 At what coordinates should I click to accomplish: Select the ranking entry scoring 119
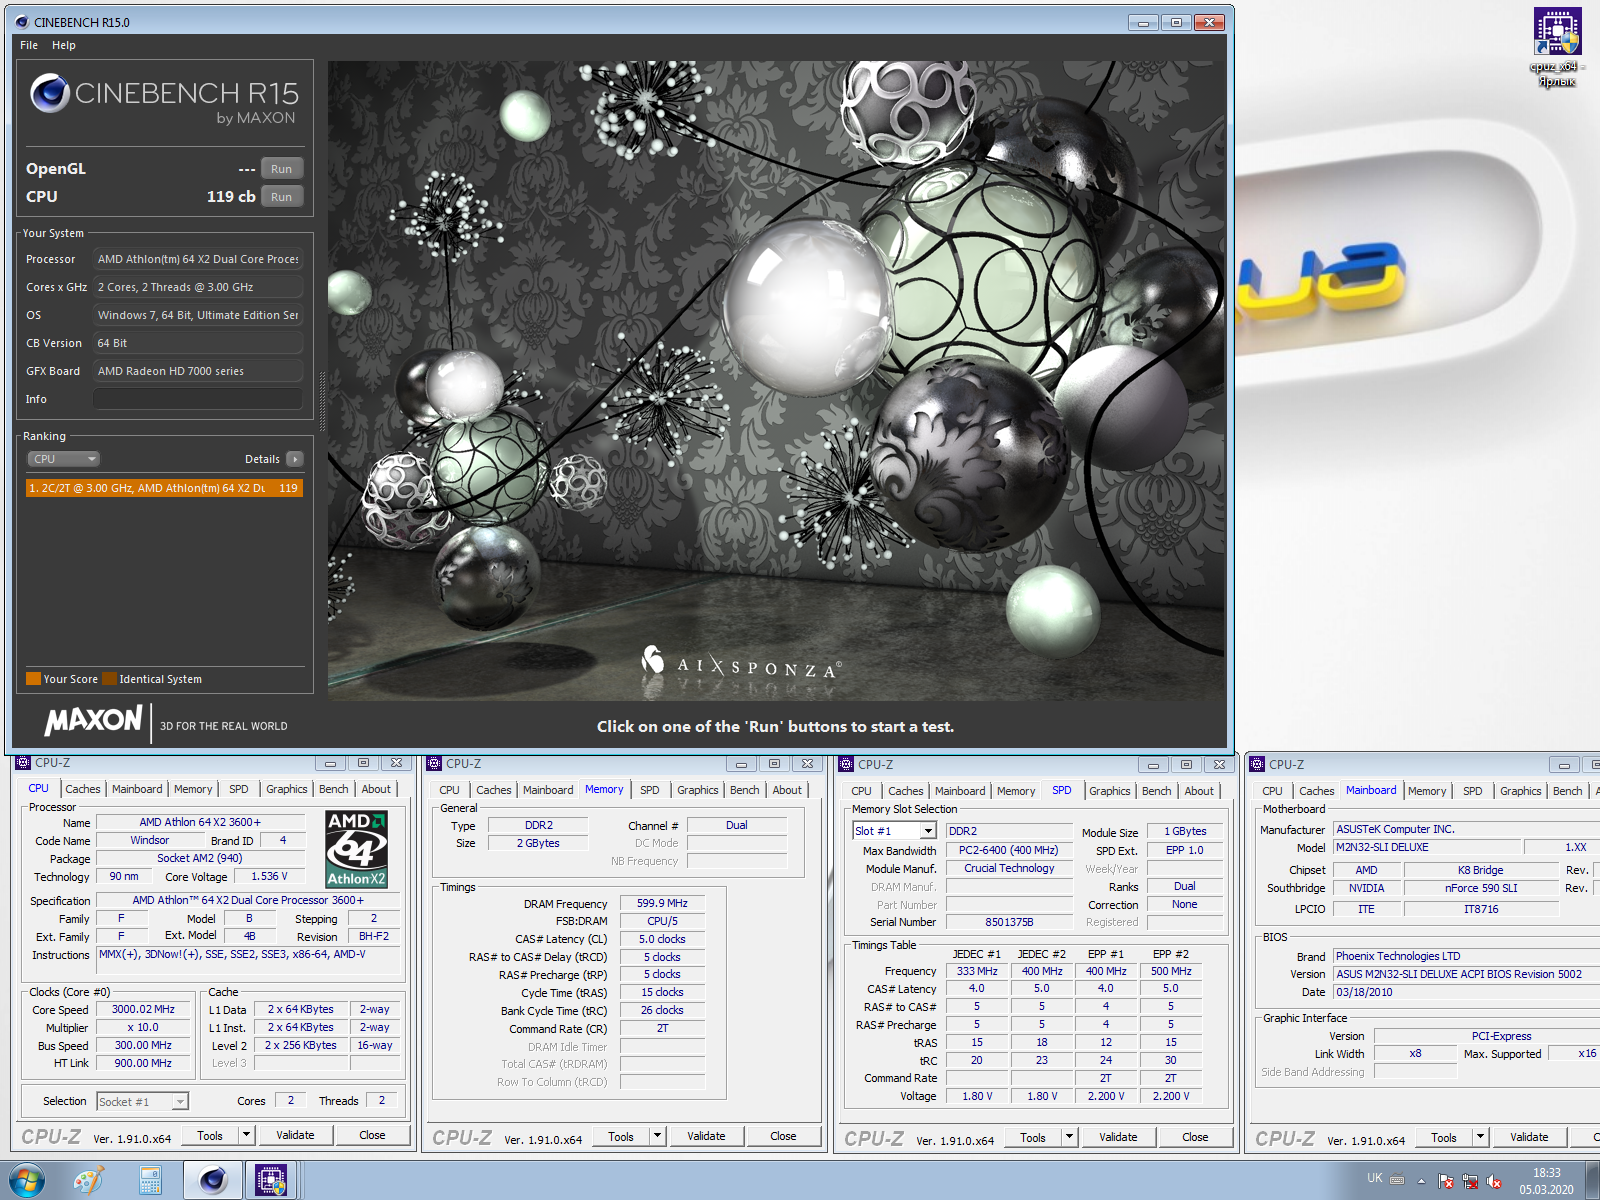coord(164,488)
